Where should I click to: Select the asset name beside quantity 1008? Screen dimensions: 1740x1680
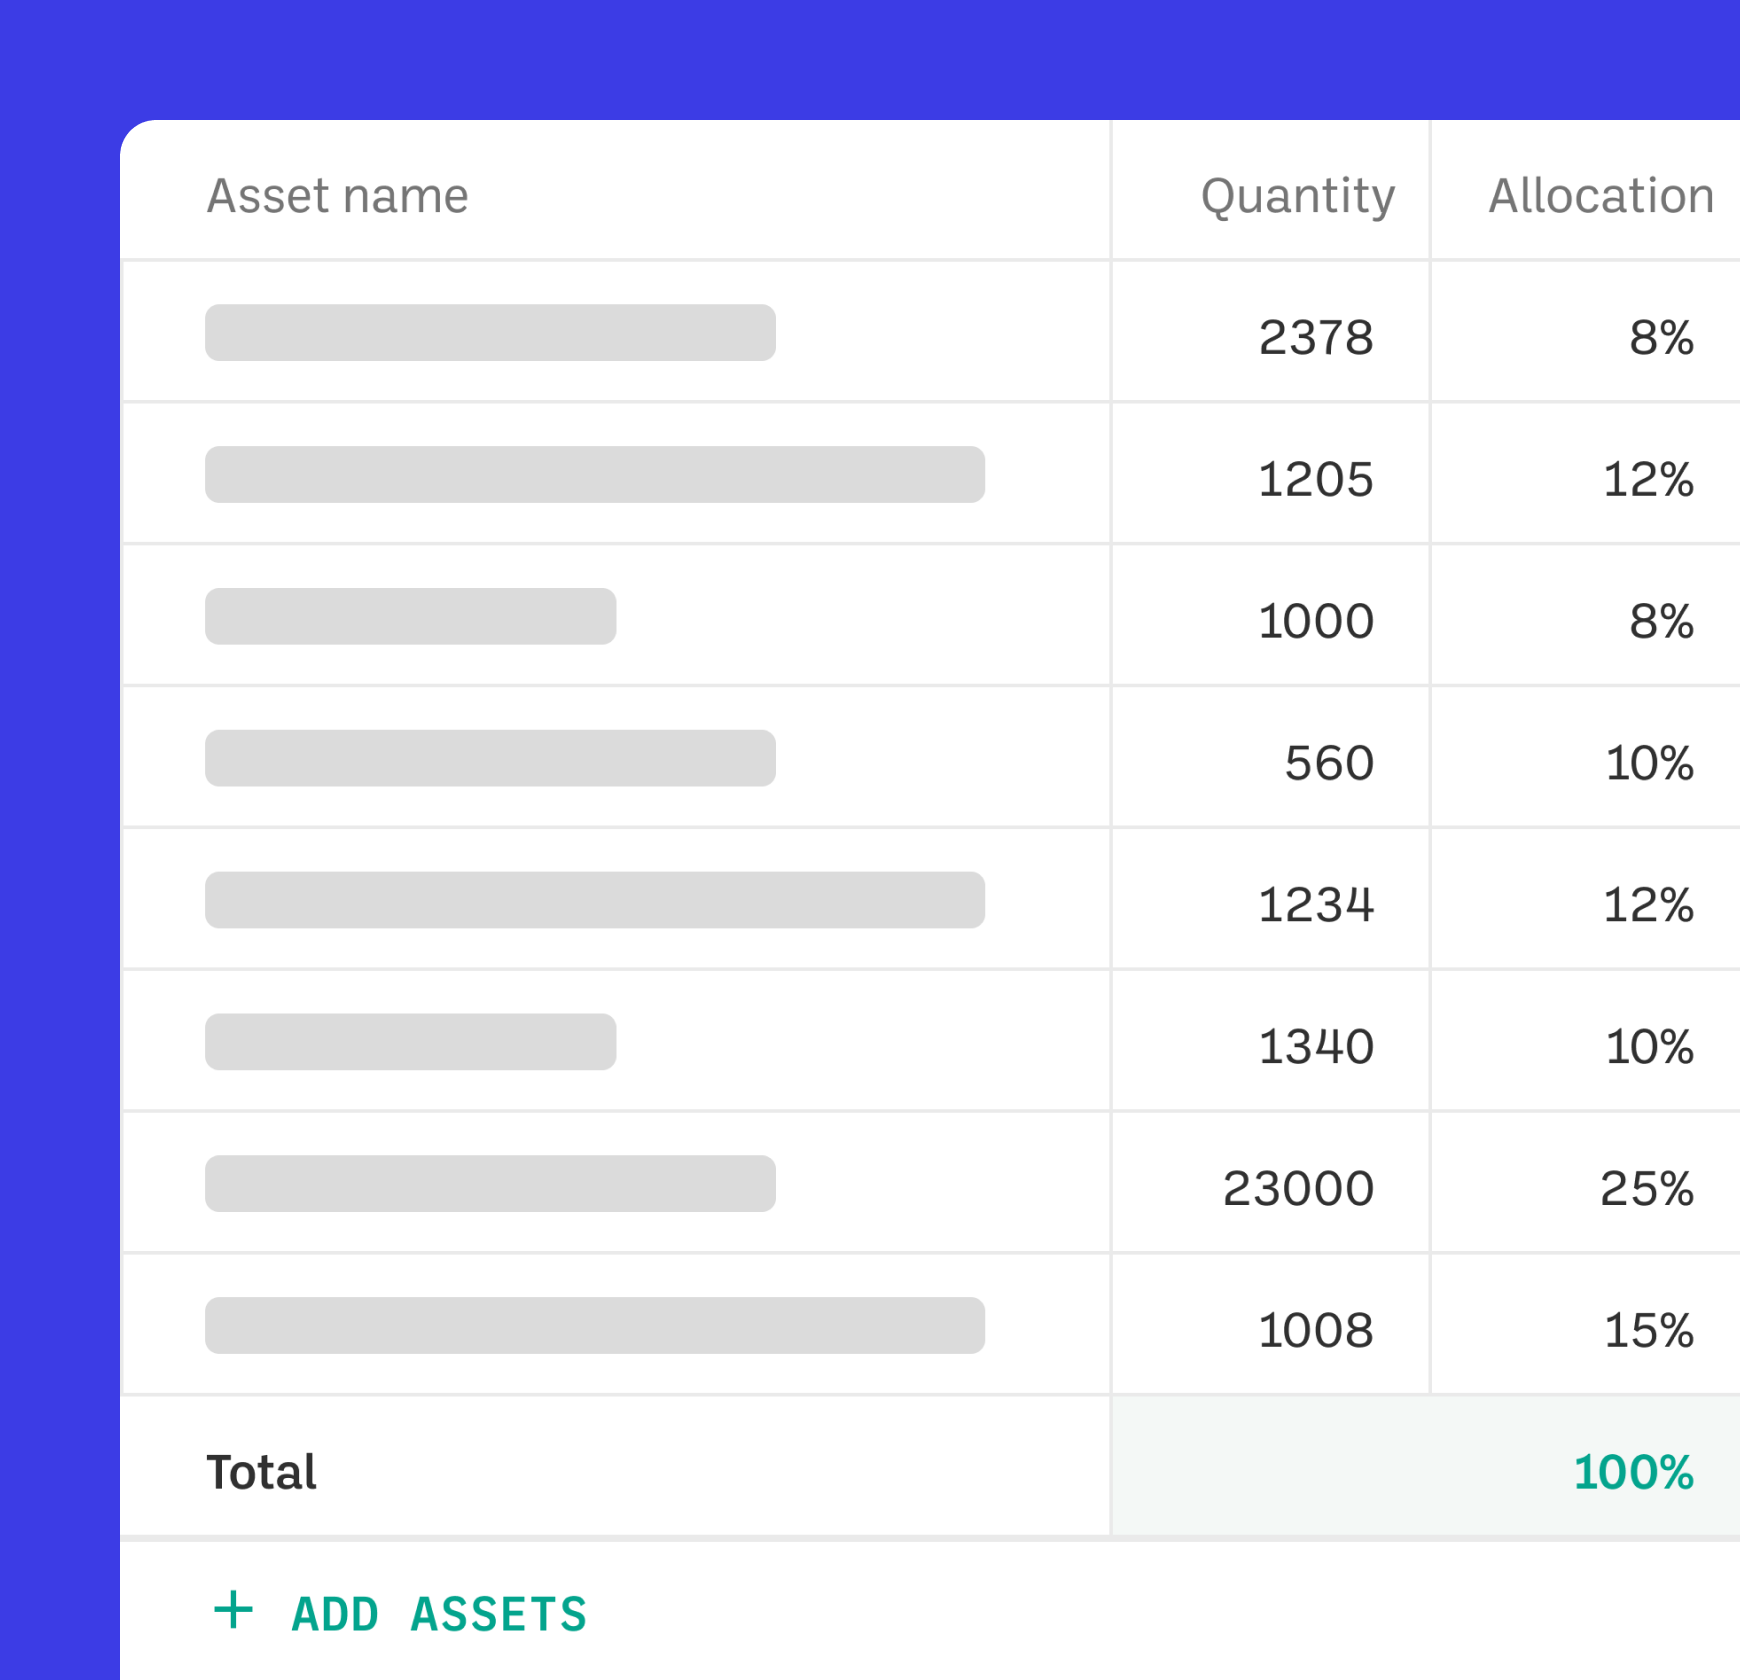point(594,1326)
